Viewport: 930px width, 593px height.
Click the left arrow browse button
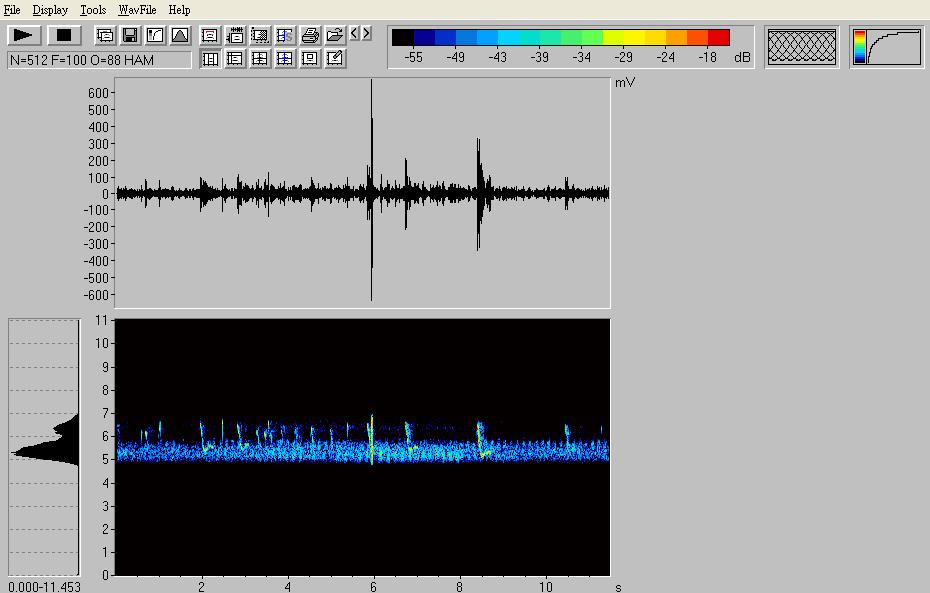pos(354,33)
